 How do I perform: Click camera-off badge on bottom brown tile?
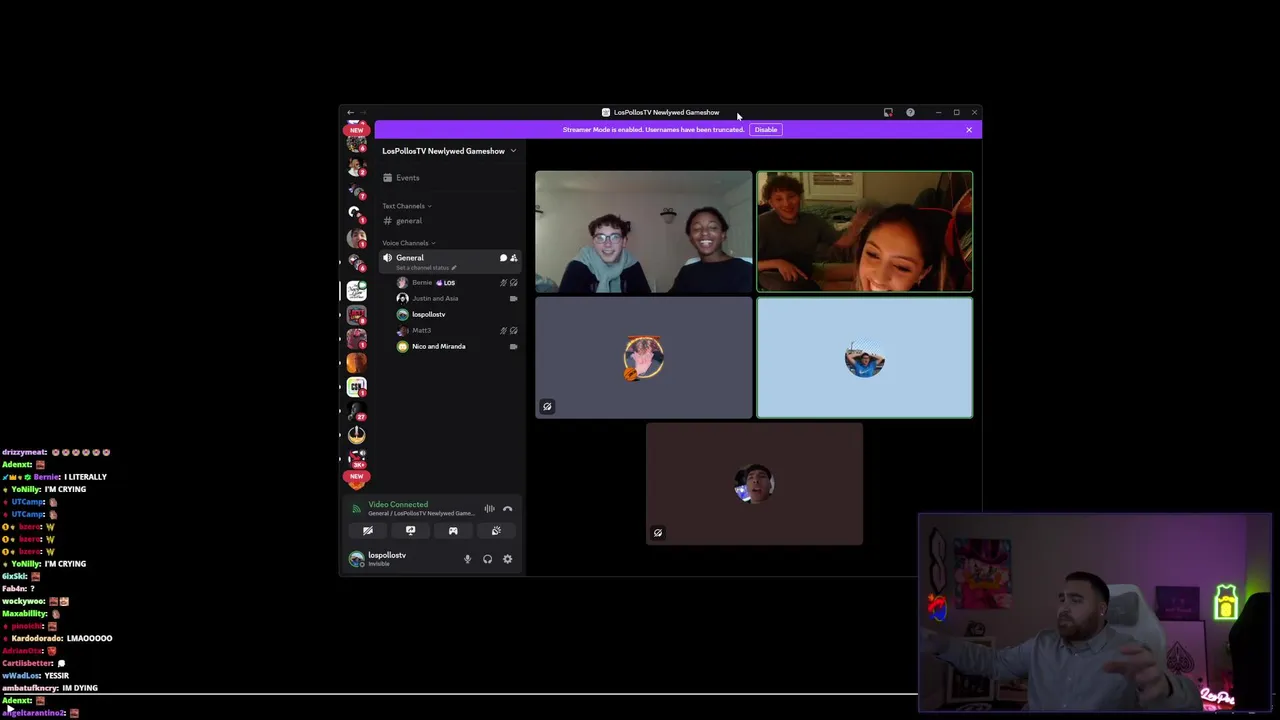click(x=658, y=533)
